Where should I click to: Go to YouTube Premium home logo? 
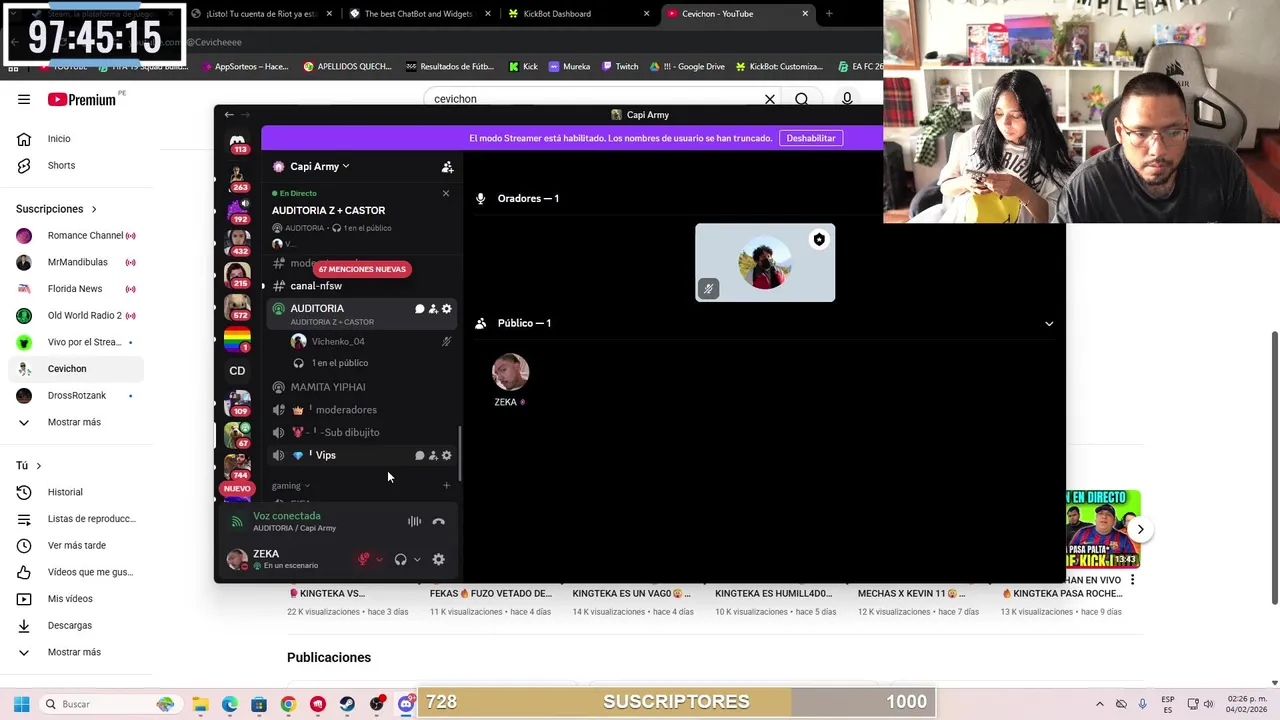click(x=81, y=100)
